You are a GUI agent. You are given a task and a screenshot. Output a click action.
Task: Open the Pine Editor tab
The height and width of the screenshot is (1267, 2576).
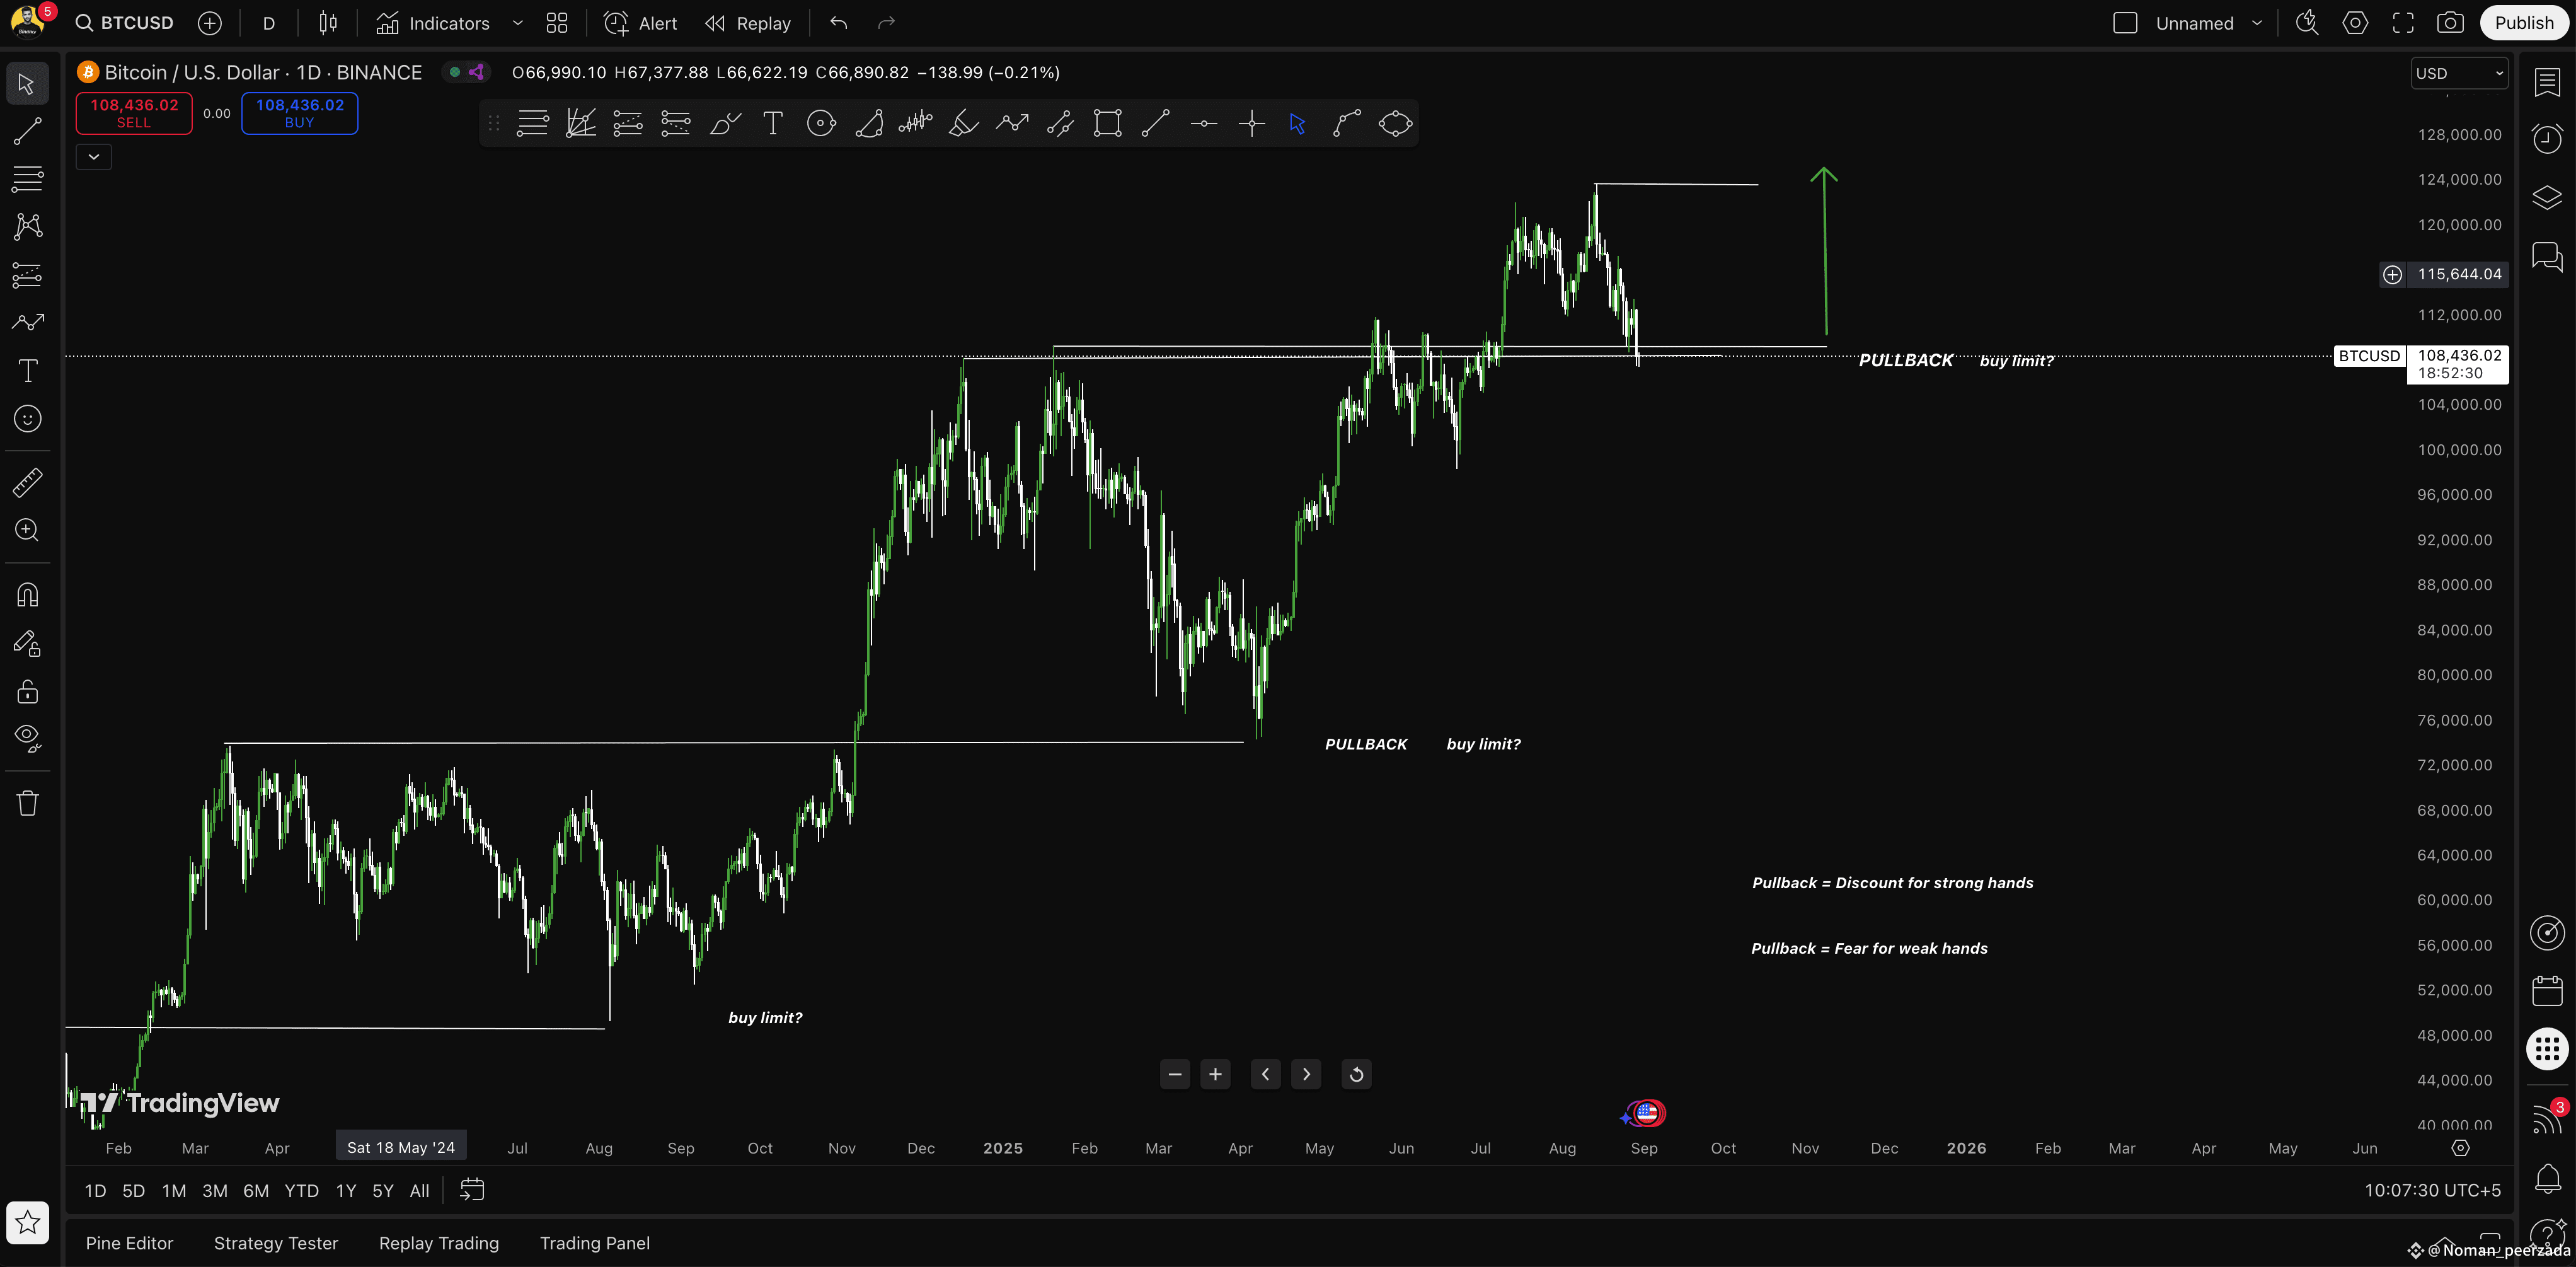pyautogui.click(x=129, y=1243)
